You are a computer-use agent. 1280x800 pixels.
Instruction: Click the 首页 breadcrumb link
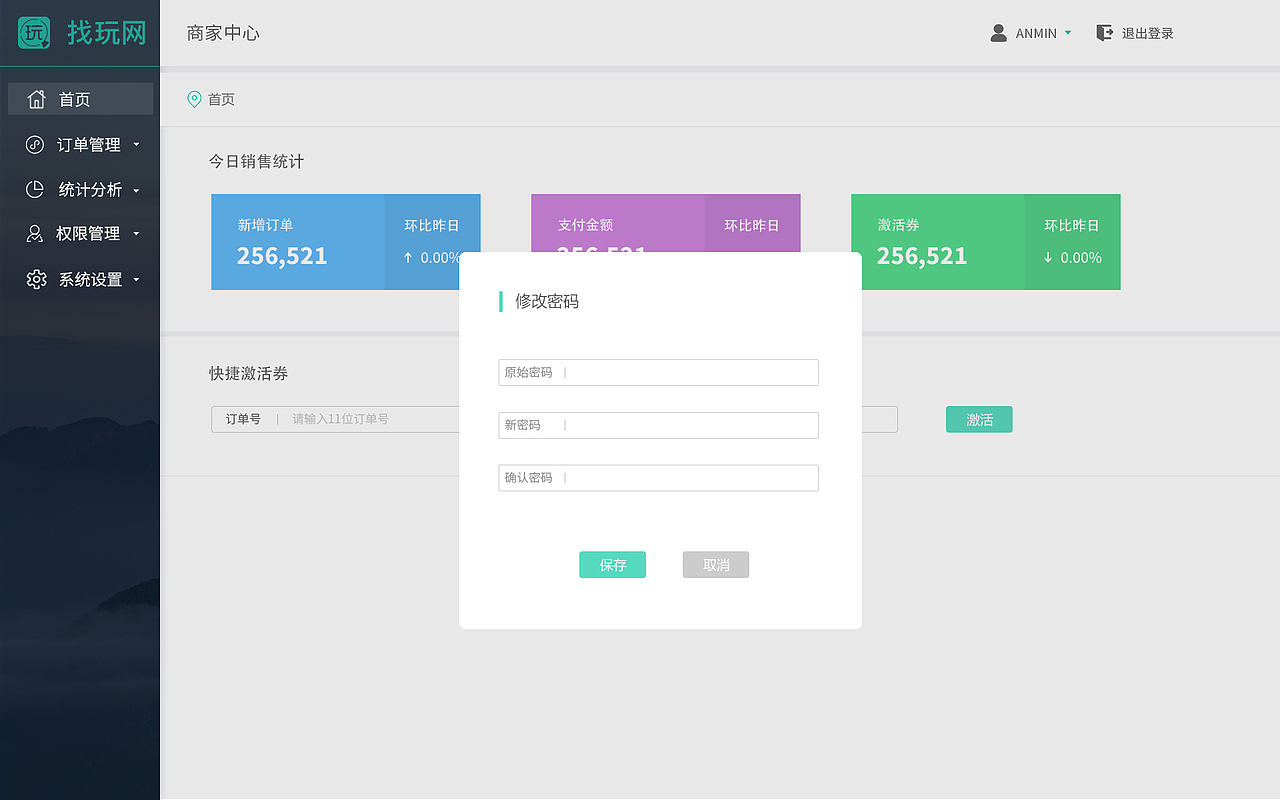pyautogui.click(x=221, y=99)
